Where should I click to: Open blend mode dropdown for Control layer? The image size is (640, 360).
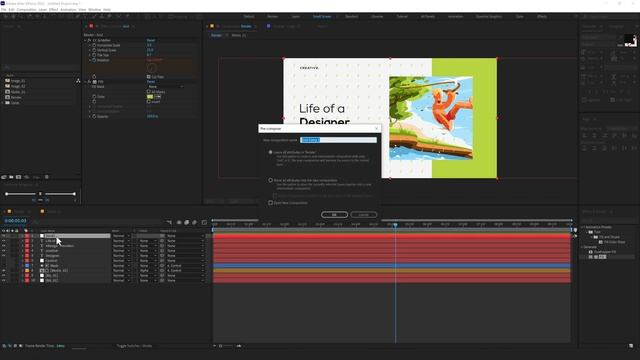(121, 260)
